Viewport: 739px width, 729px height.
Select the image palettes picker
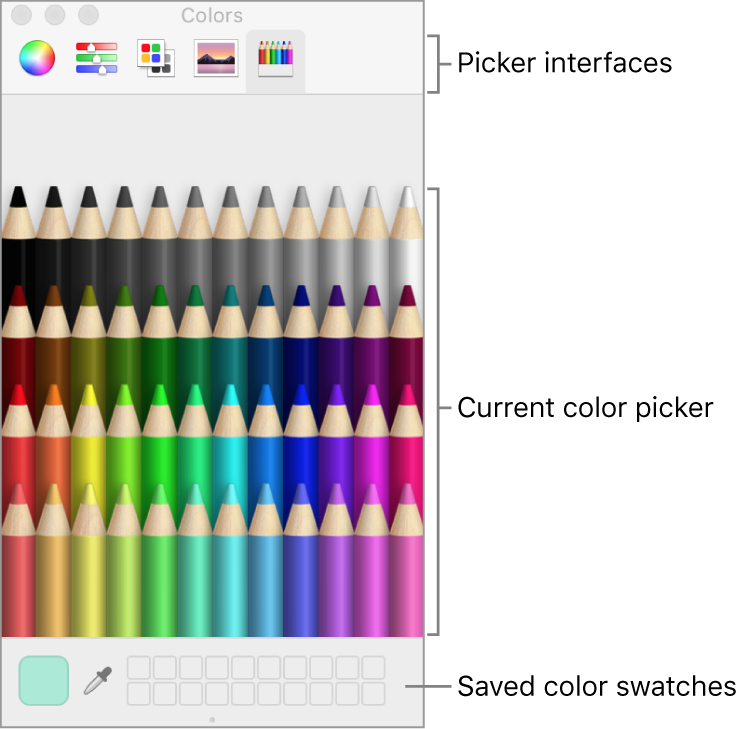pyautogui.click(x=215, y=59)
